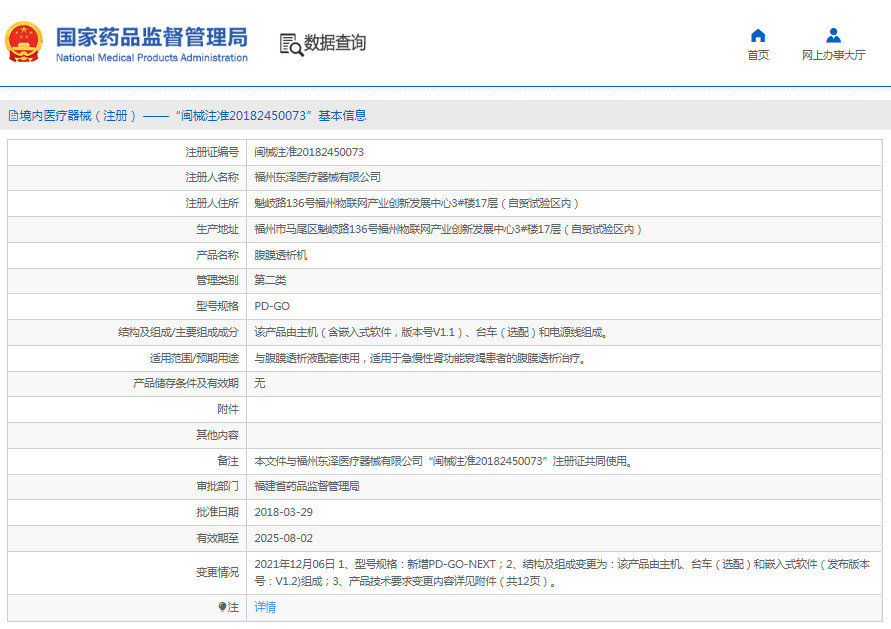Open the 网上办事大厅 text label

tap(833, 56)
